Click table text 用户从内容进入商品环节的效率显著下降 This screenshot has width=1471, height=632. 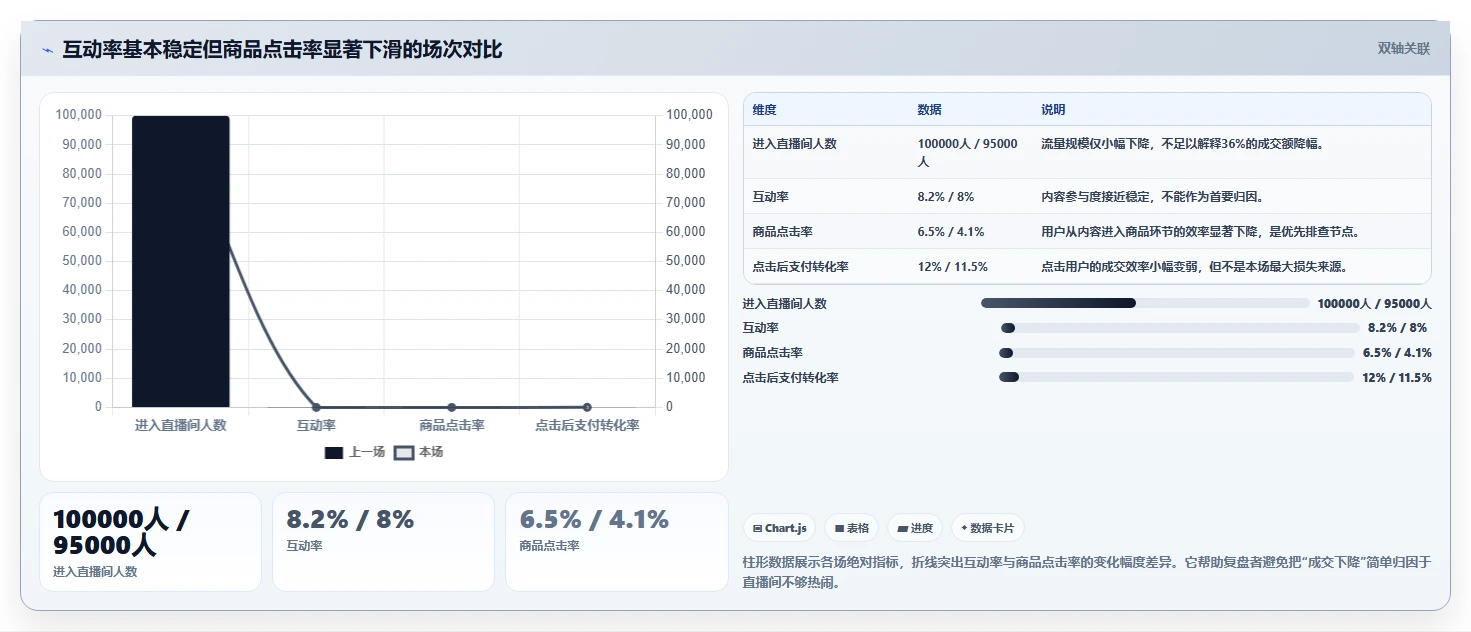(x=1149, y=232)
